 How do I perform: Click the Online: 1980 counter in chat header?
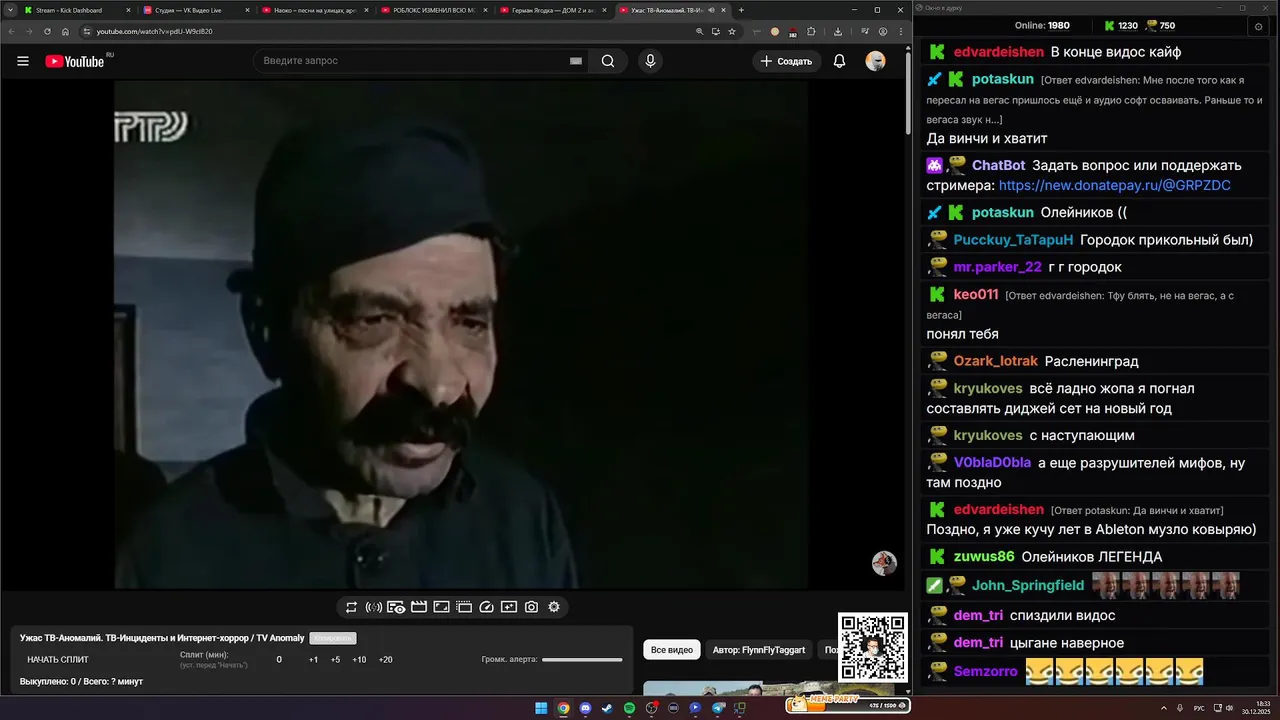coord(1042,26)
